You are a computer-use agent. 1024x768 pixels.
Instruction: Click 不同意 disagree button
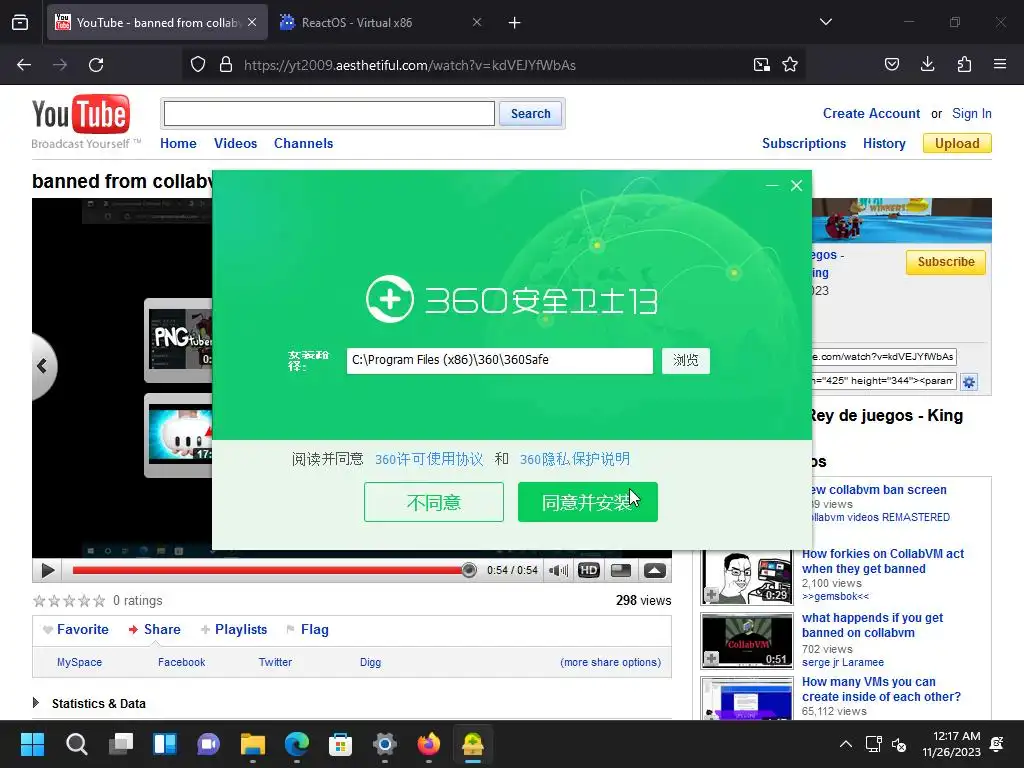434,502
